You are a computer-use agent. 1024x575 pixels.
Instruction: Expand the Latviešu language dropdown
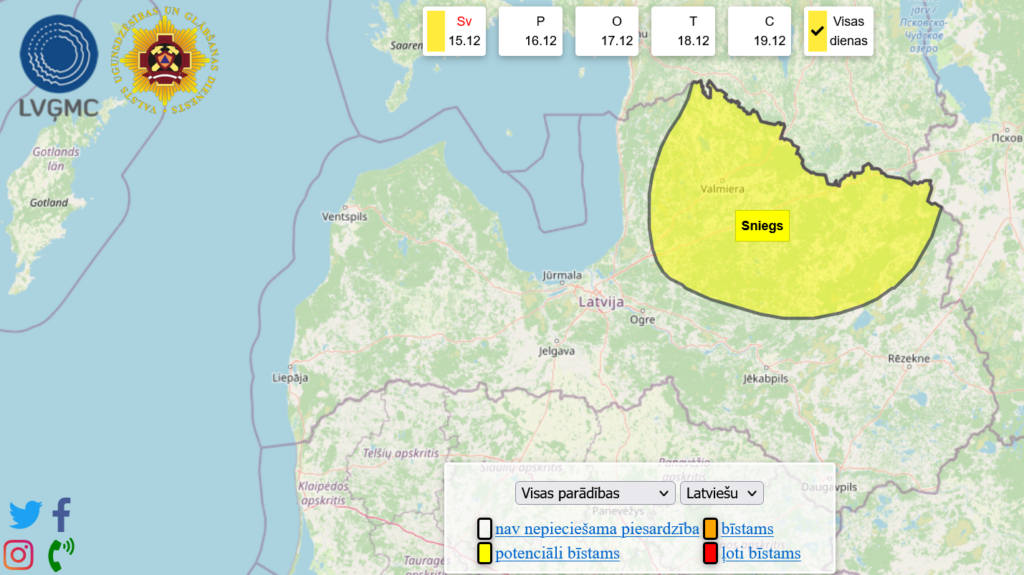[721, 493]
